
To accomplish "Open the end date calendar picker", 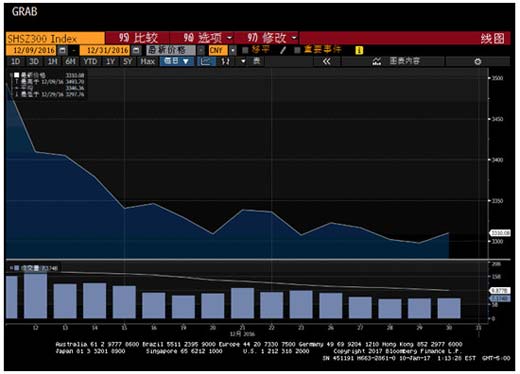I will [x=136, y=50].
